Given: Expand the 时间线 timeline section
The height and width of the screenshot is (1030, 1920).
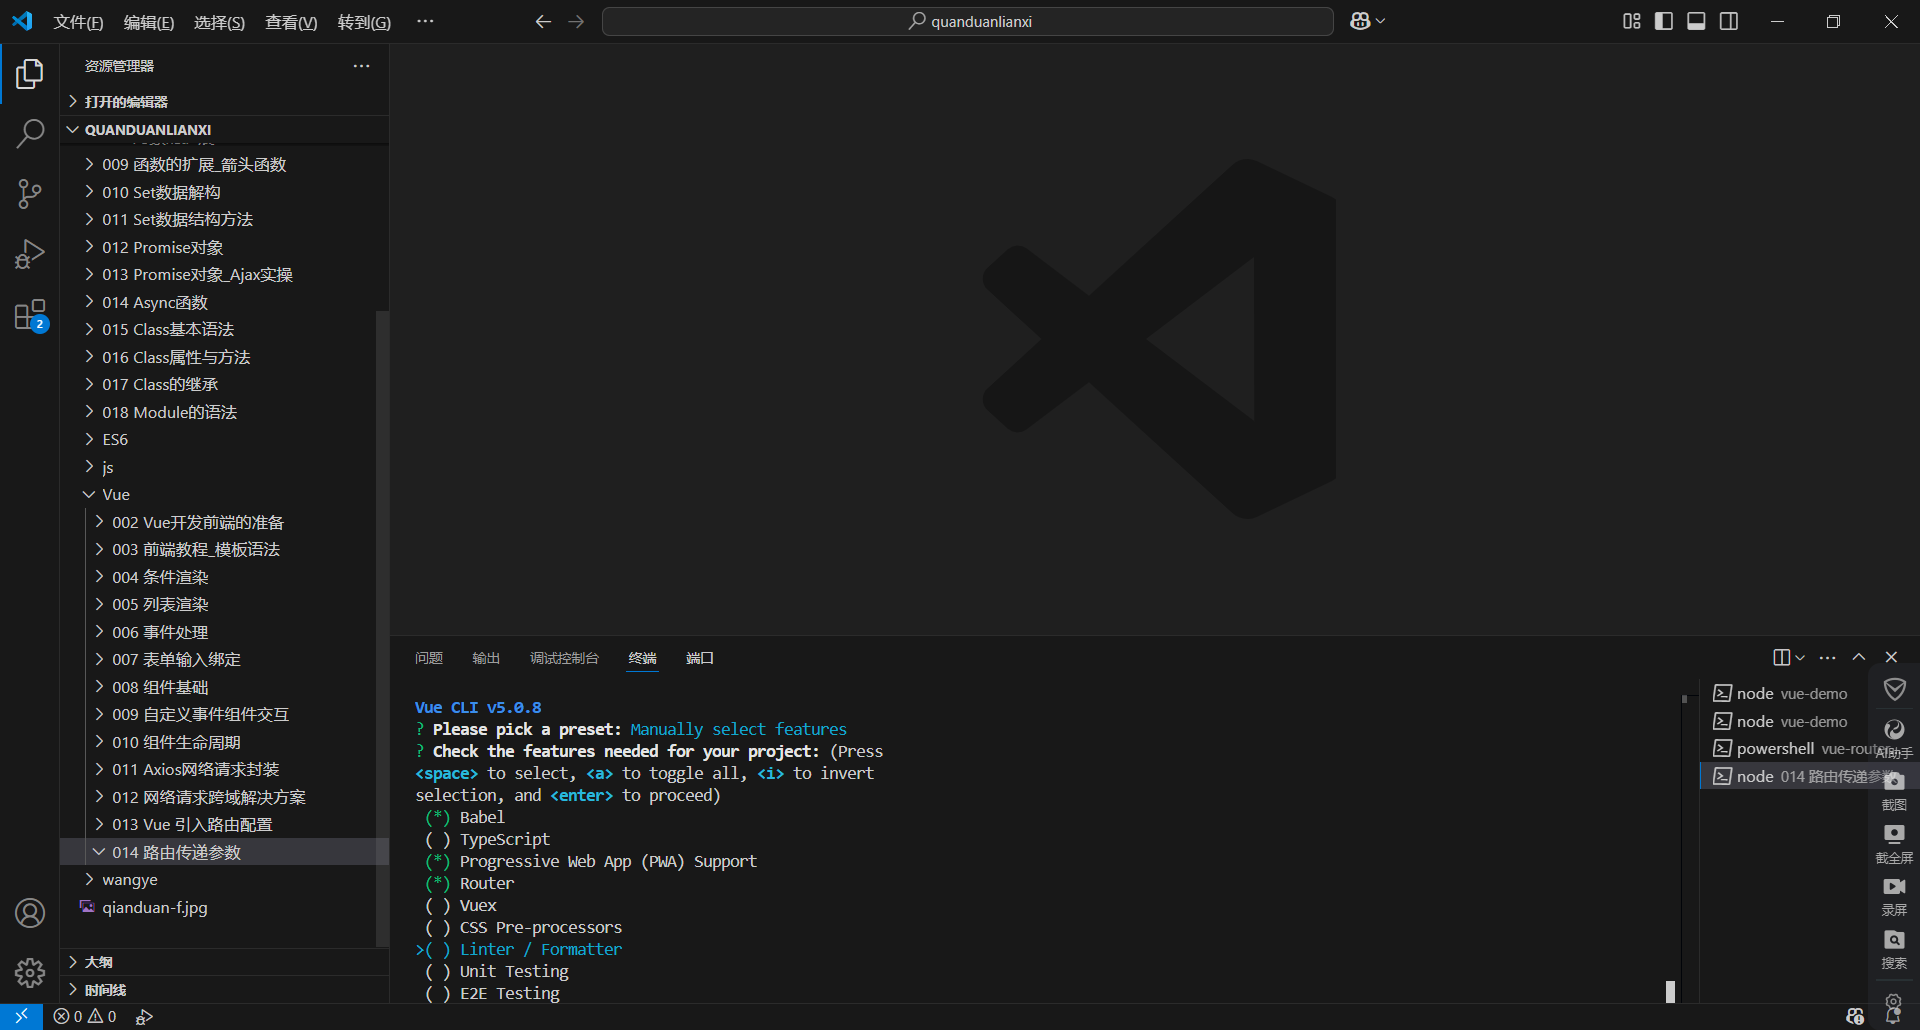Looking at the screenshot, I should click(x=225, y=990).
